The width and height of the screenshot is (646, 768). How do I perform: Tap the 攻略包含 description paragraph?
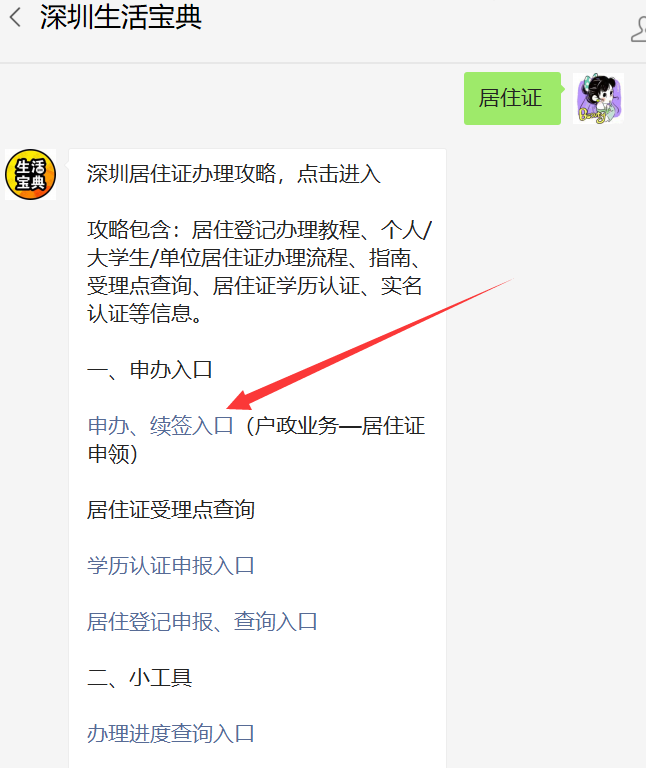pyautogui.click(x=259, y=272)
